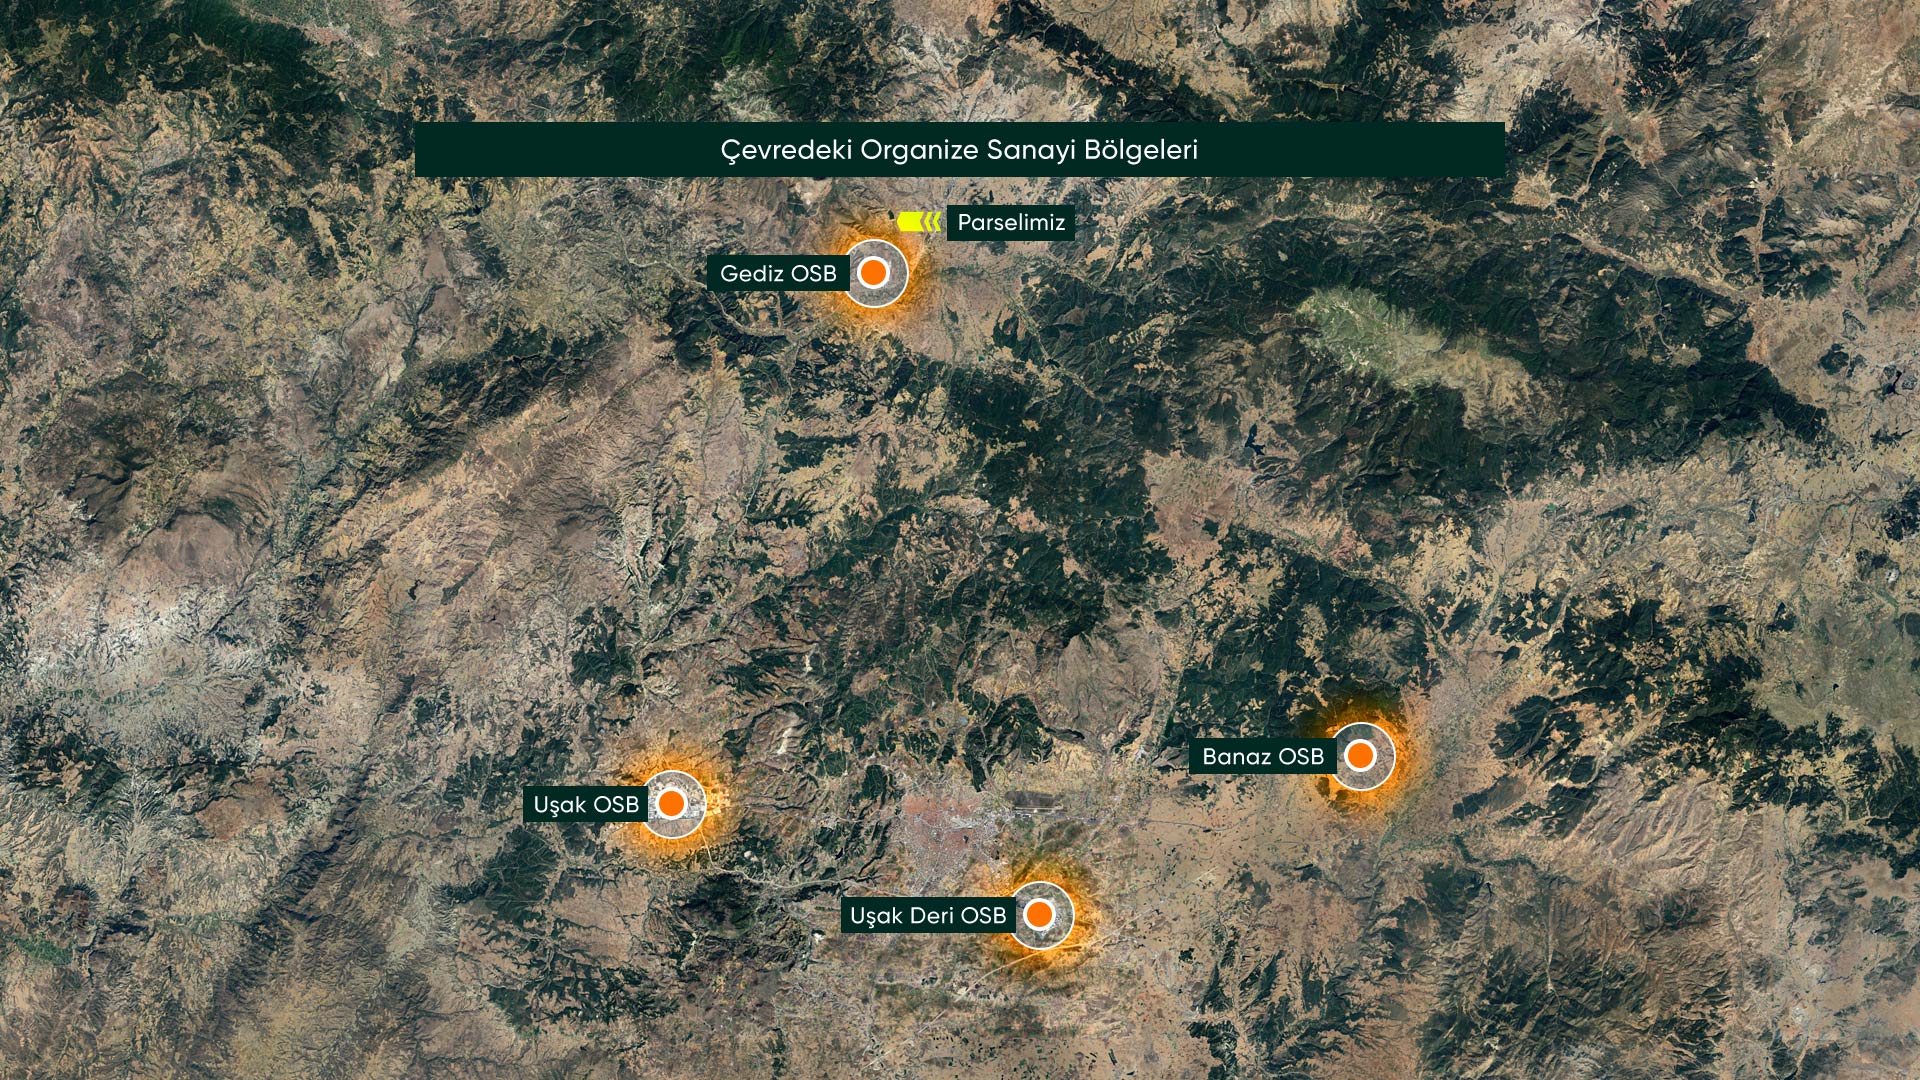Click the Gediz OSB text label
The height and width of the screenshot is (1080, 1920).
777,273
